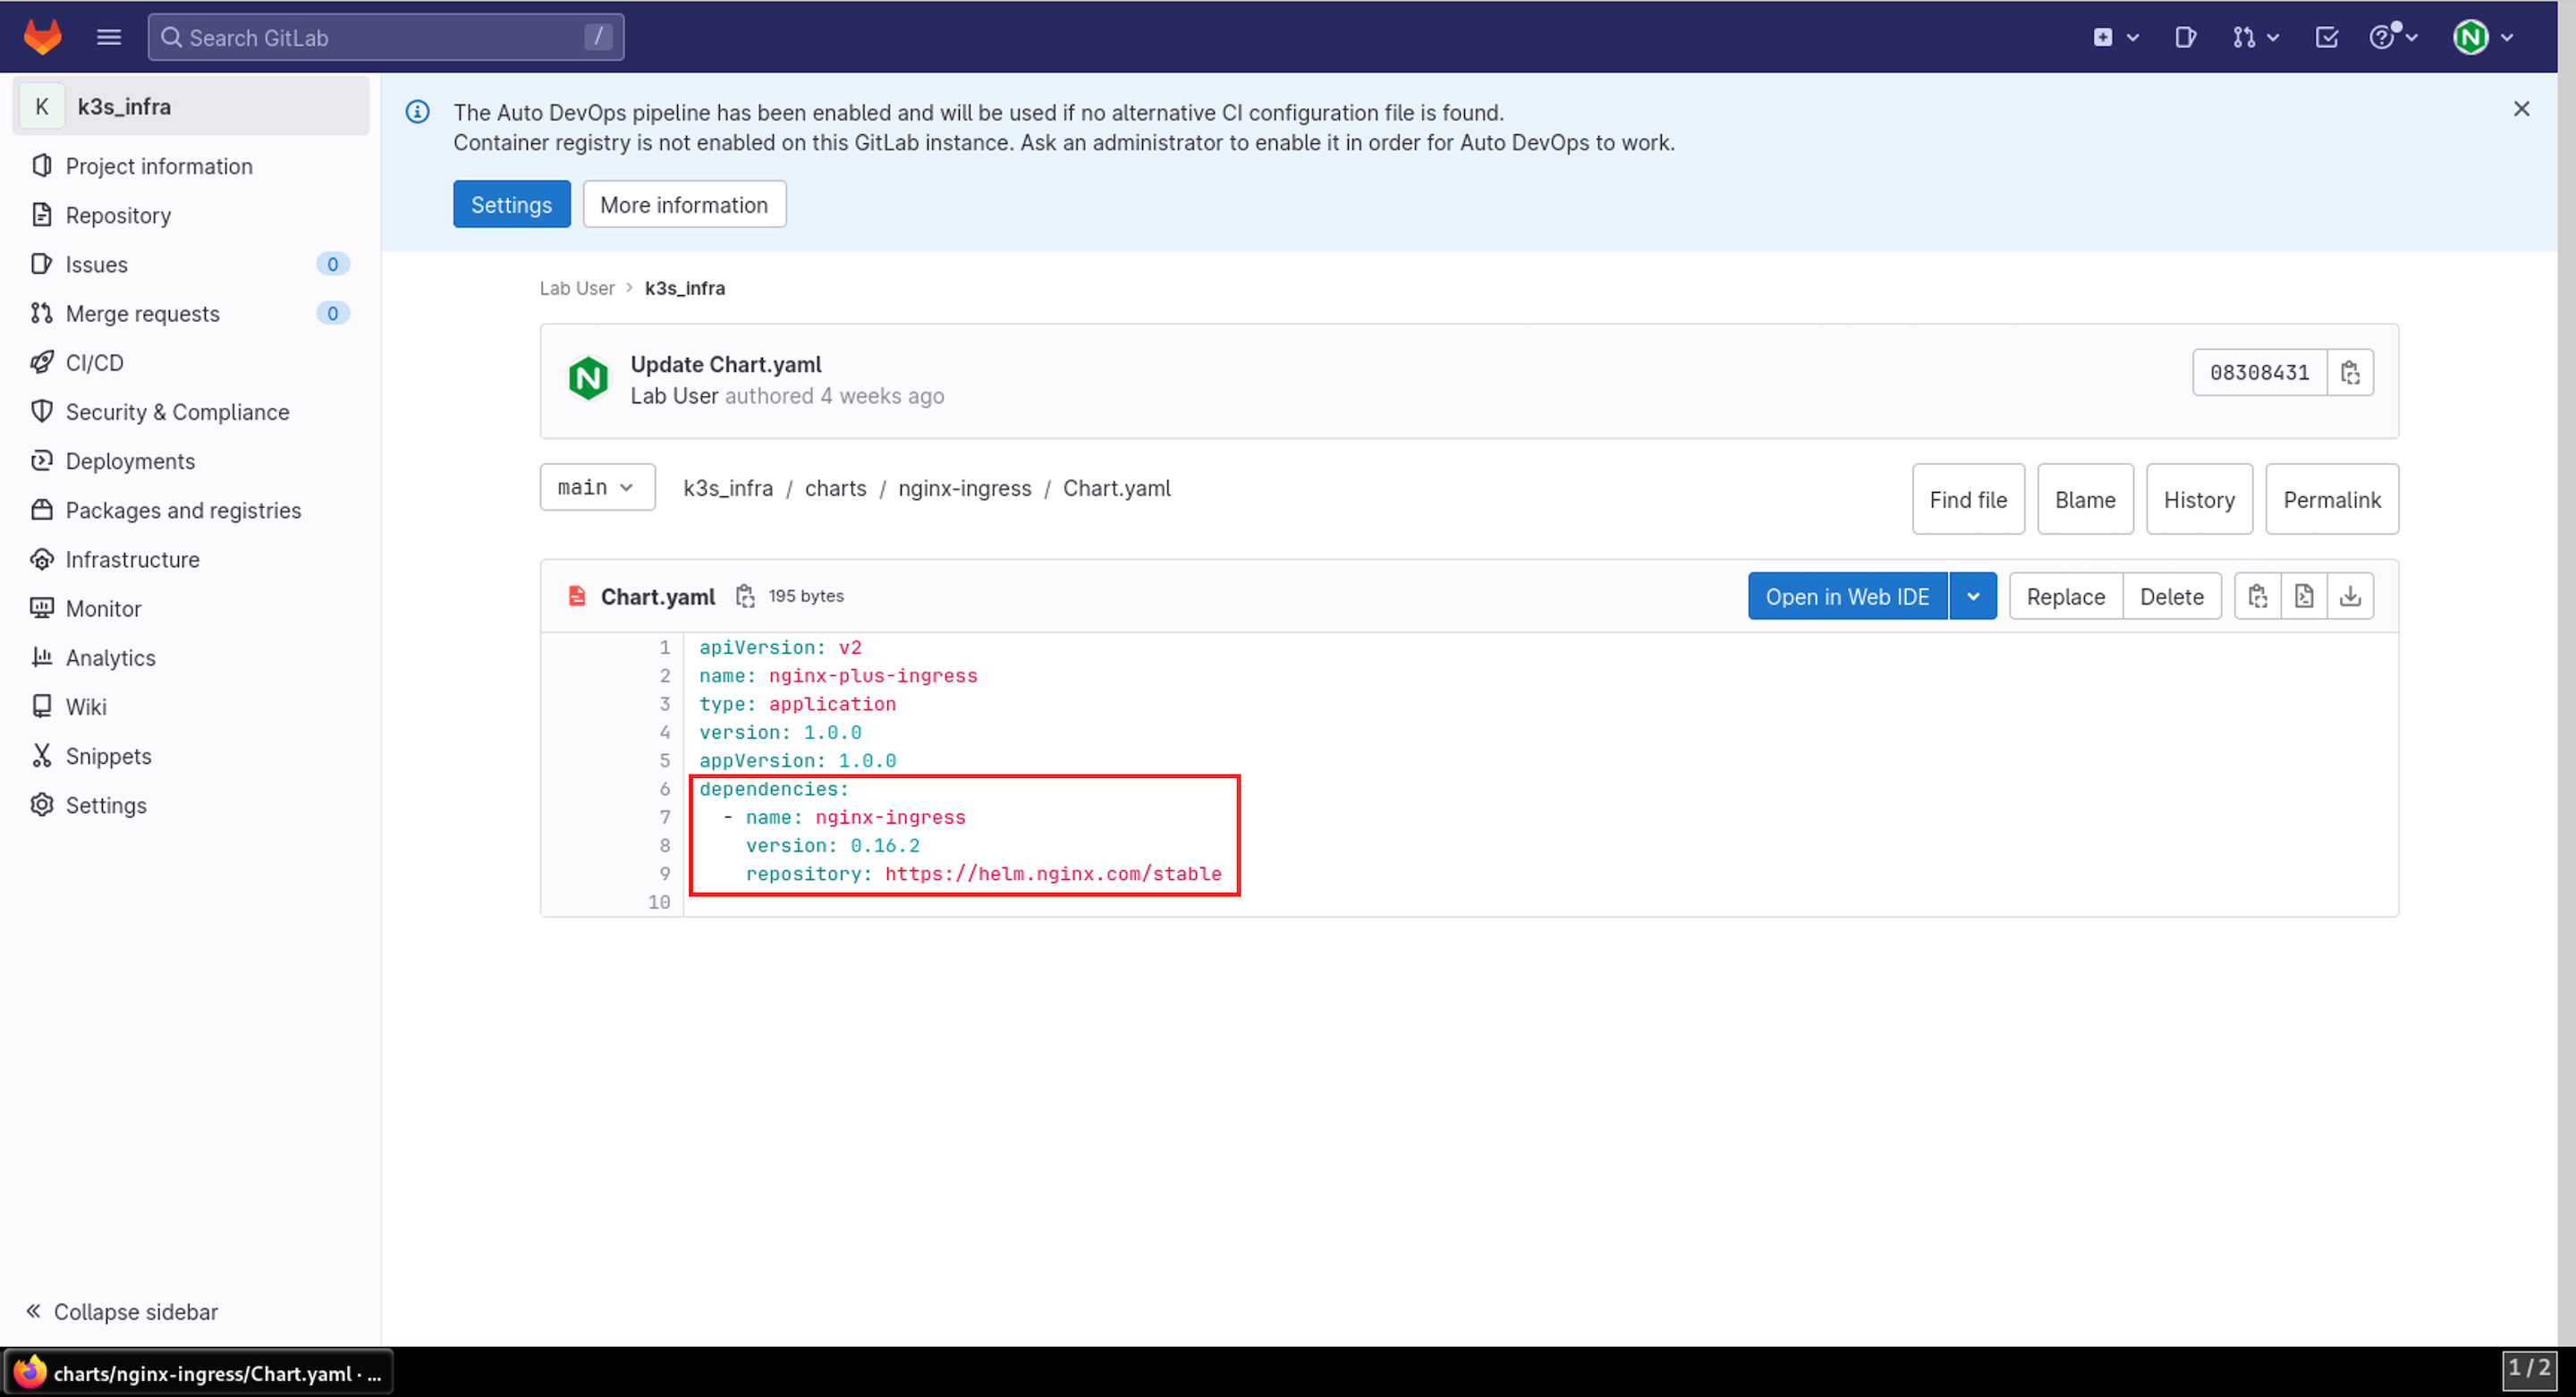Open Repository in sidebar

click(x=191, y=215)
